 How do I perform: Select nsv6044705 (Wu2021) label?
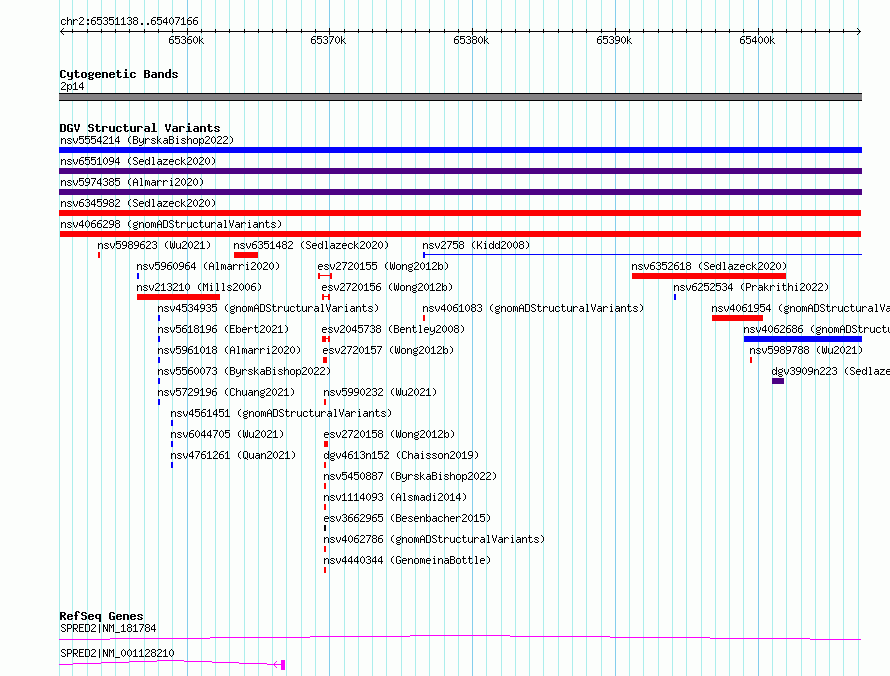227,434
